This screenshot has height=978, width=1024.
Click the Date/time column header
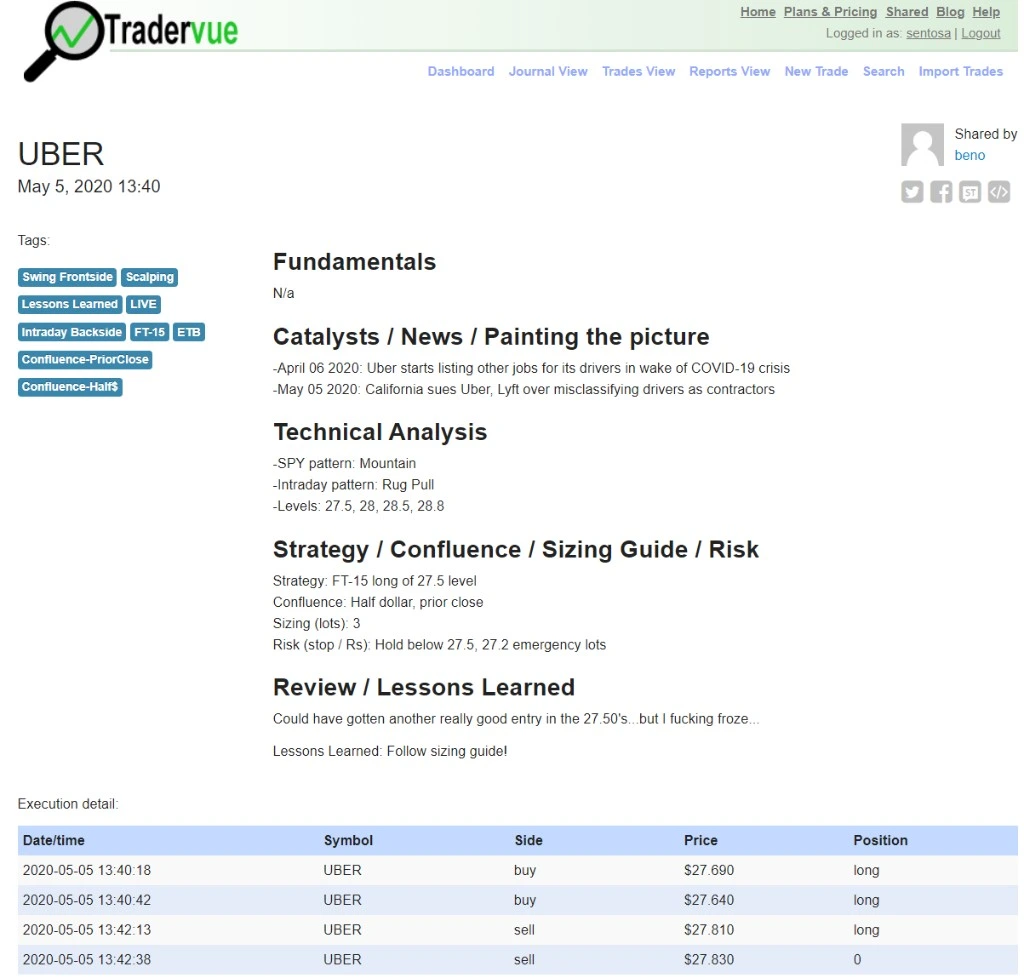click(54, 841)
